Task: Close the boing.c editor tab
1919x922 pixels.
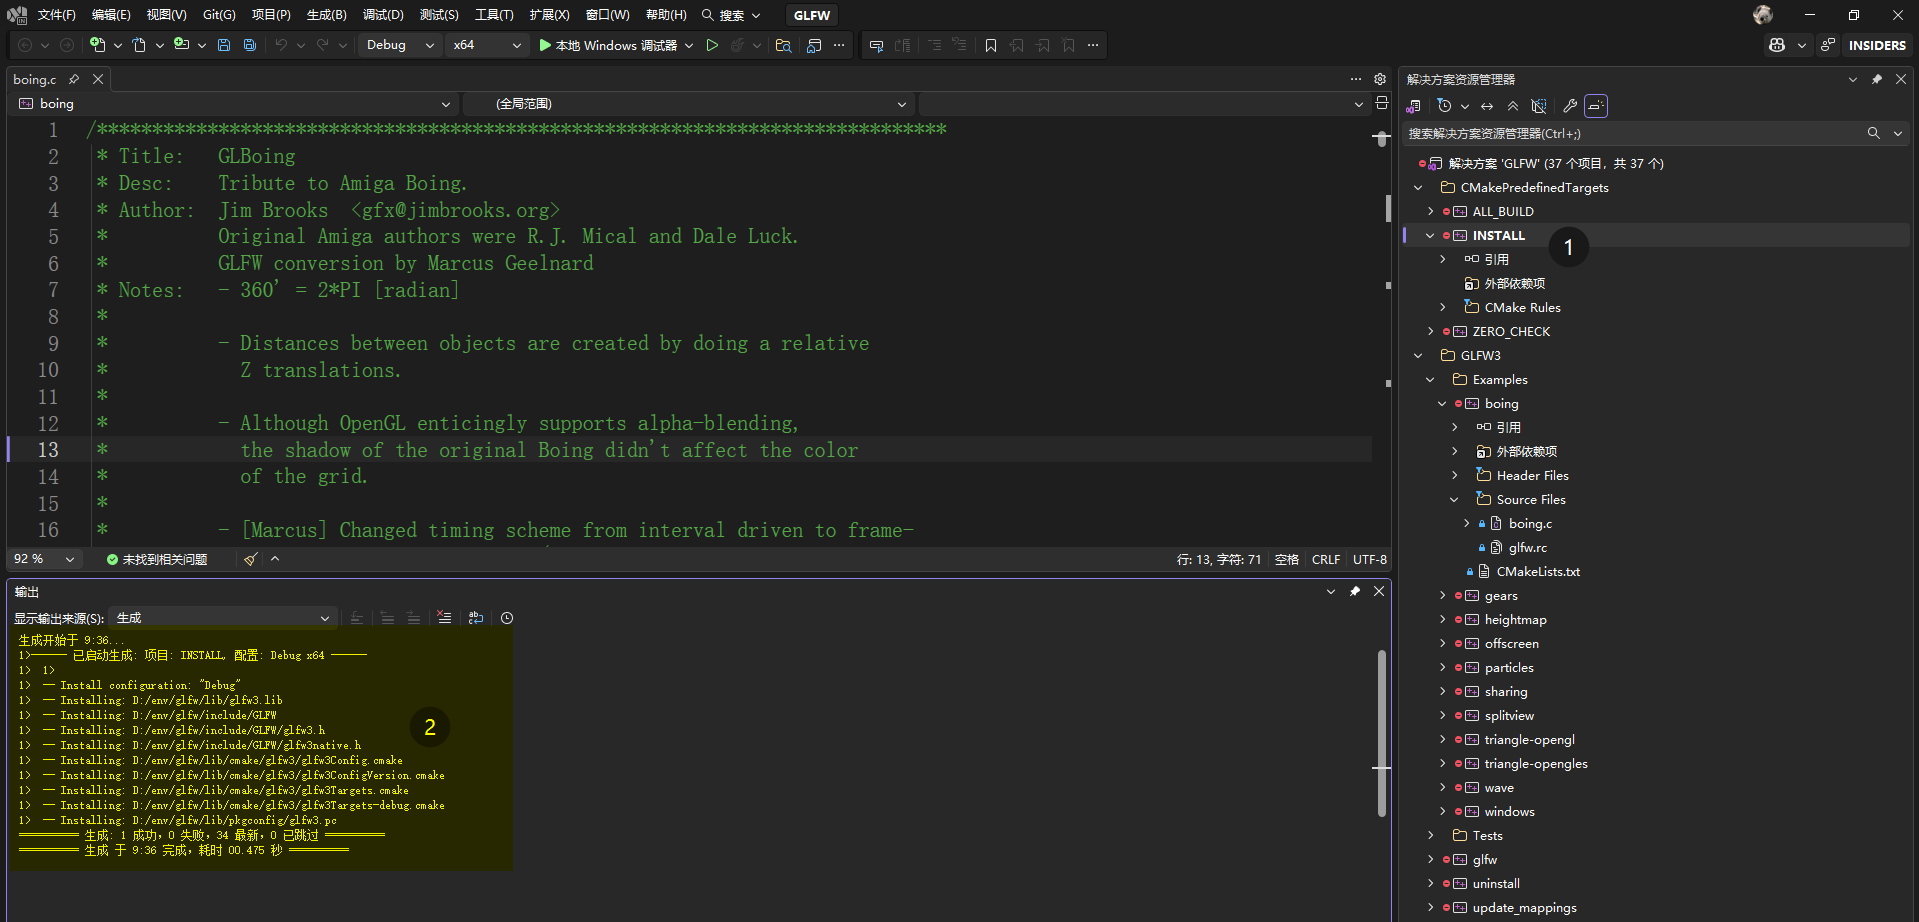Action: coord(98,79)
